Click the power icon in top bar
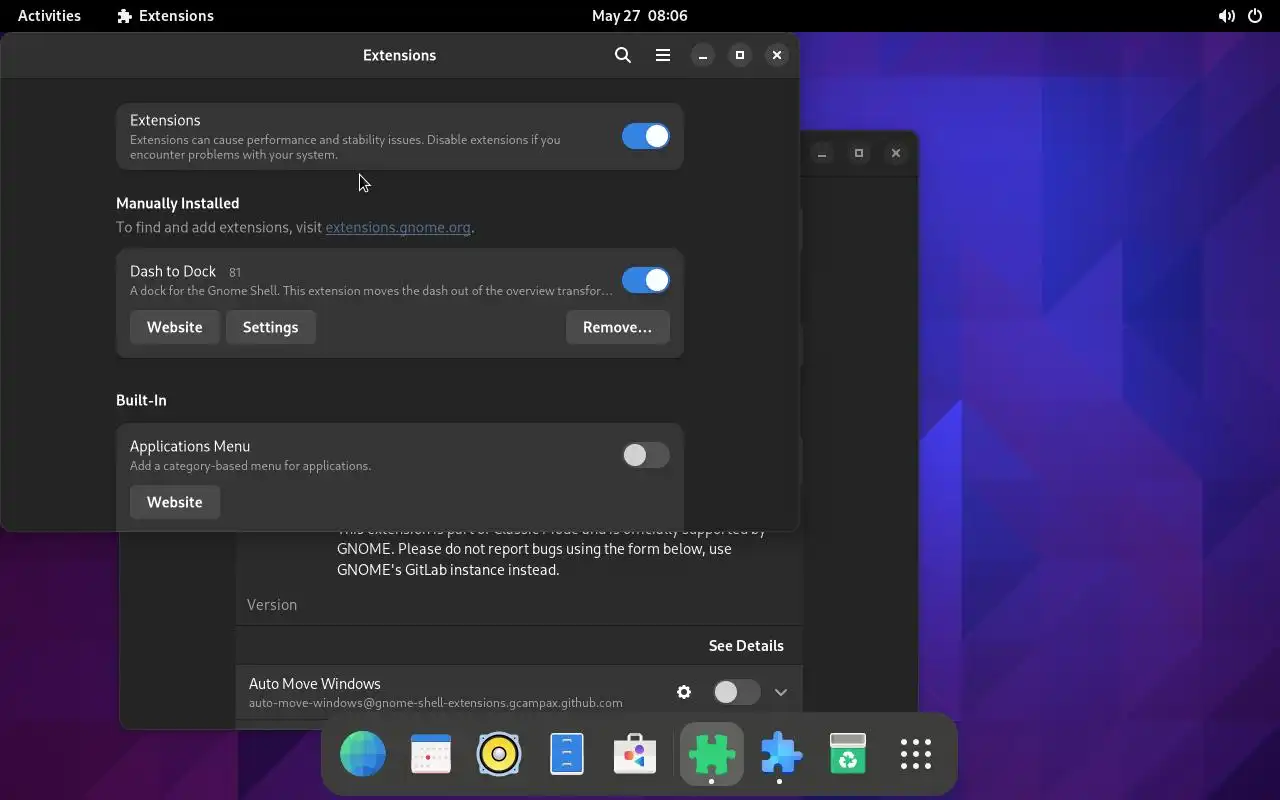Viewport: 1280px width, 800px height. pos(1256,16)
